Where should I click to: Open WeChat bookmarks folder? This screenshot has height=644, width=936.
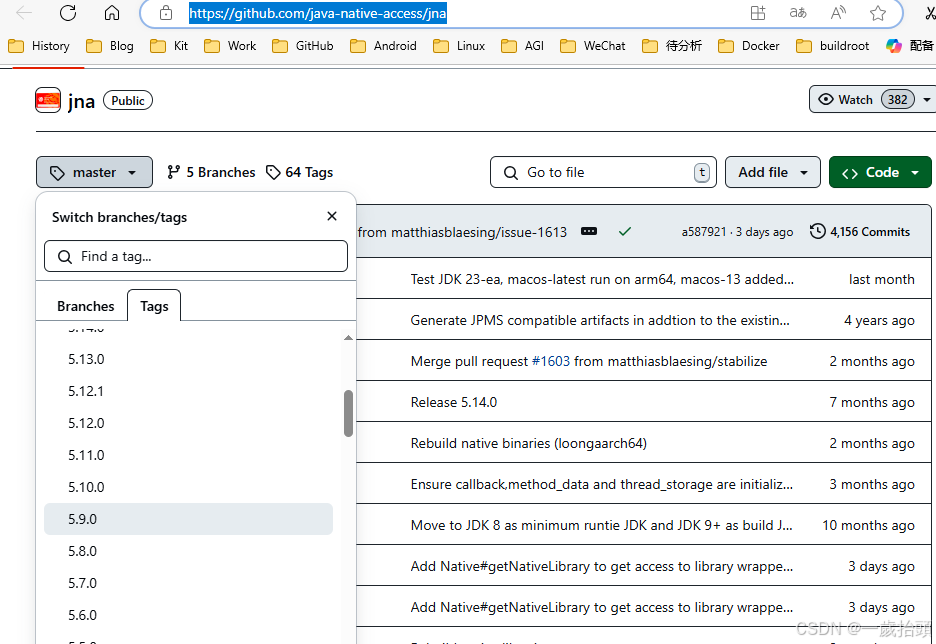[593, 46]
